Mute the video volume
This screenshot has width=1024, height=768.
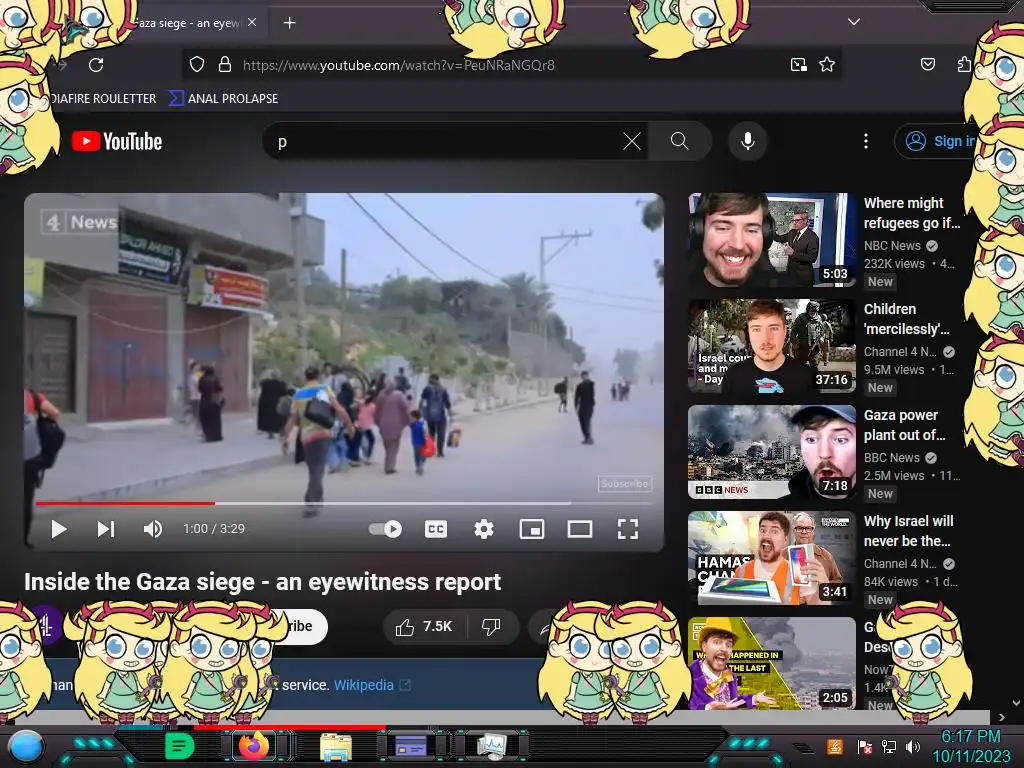(153, 529)
